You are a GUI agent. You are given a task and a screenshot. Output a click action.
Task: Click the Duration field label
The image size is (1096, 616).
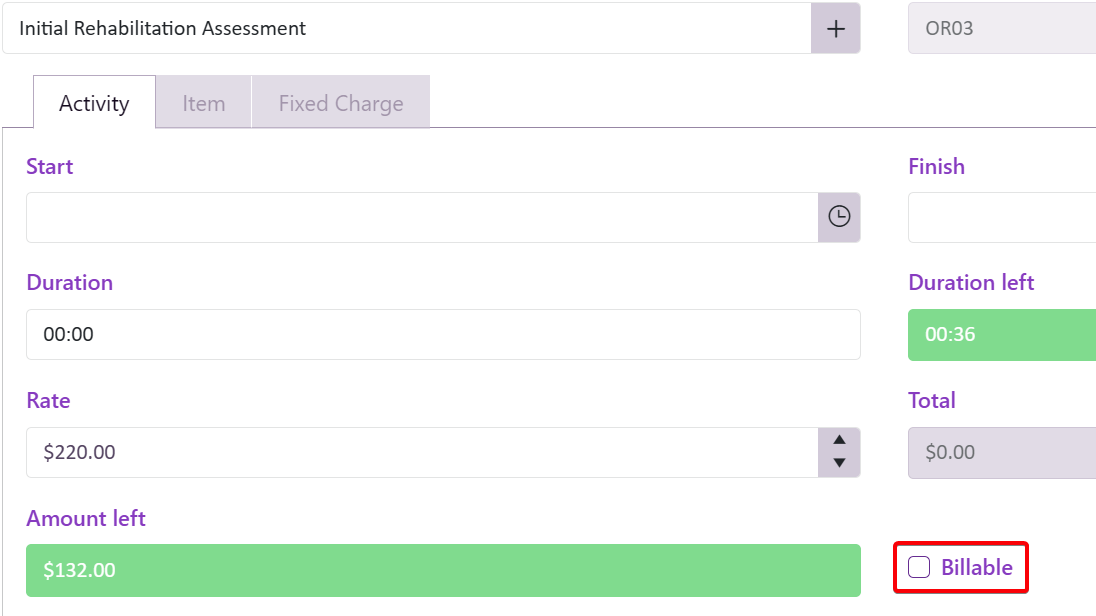69,282
